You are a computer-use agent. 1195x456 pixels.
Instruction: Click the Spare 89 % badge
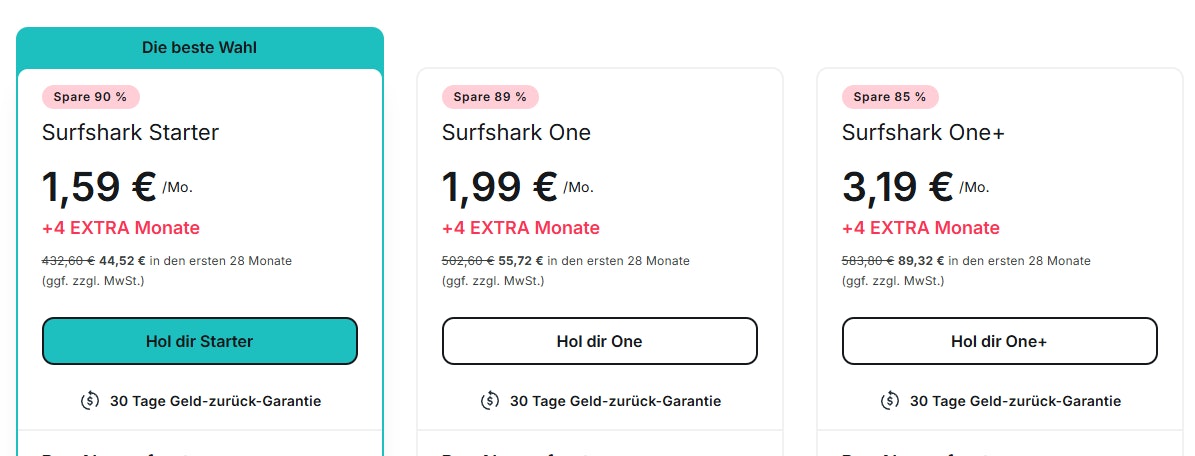(490, 97)
